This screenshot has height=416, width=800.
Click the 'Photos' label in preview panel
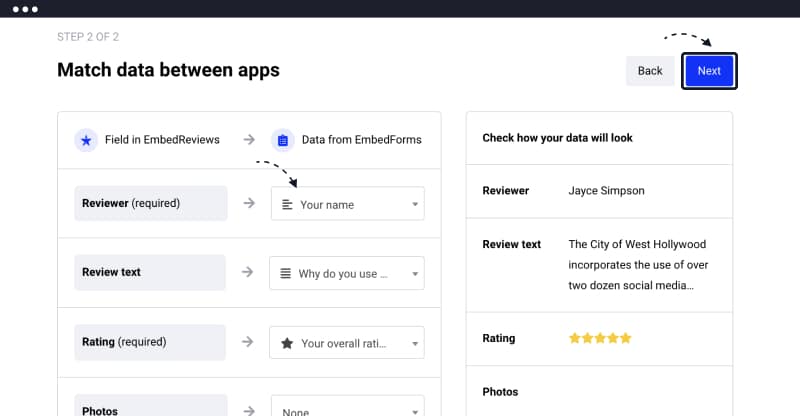pyautogui.click(x=500, y=392)
